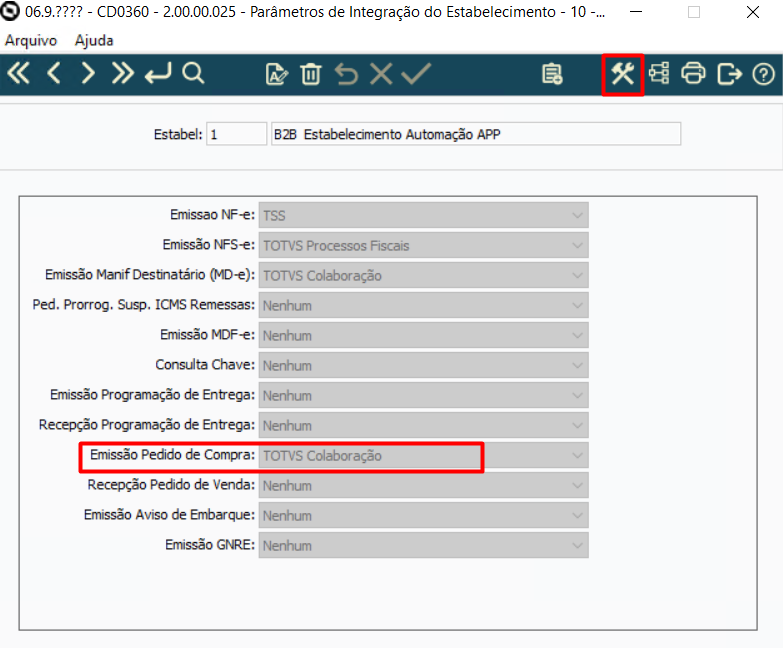This screenshot has height=648, width=783.
Task: Open the Emissão MDF-e dropdown
Action: pos(423,335)
